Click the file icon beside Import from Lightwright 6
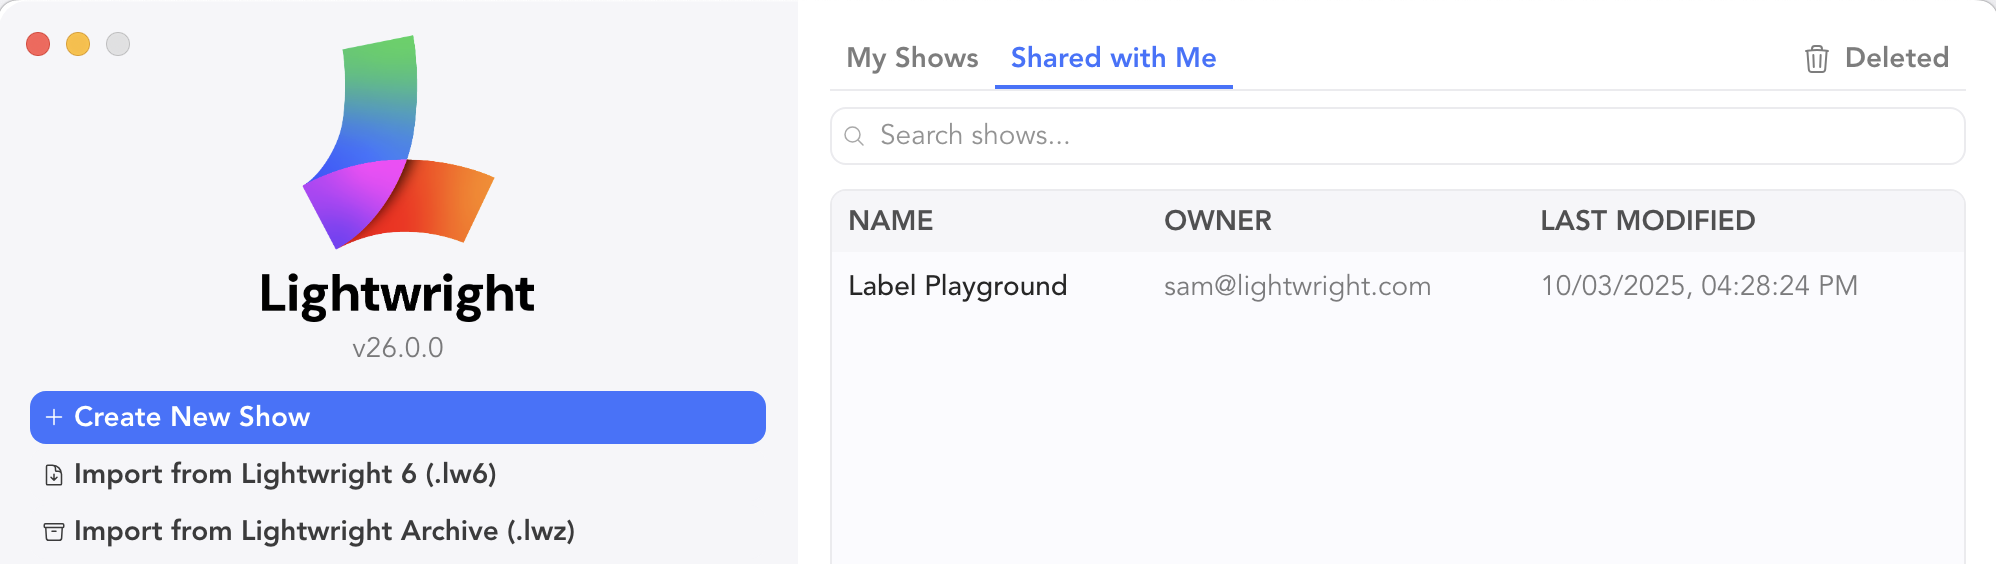The width and height of the screenshot is (1996, 564). 54,475
